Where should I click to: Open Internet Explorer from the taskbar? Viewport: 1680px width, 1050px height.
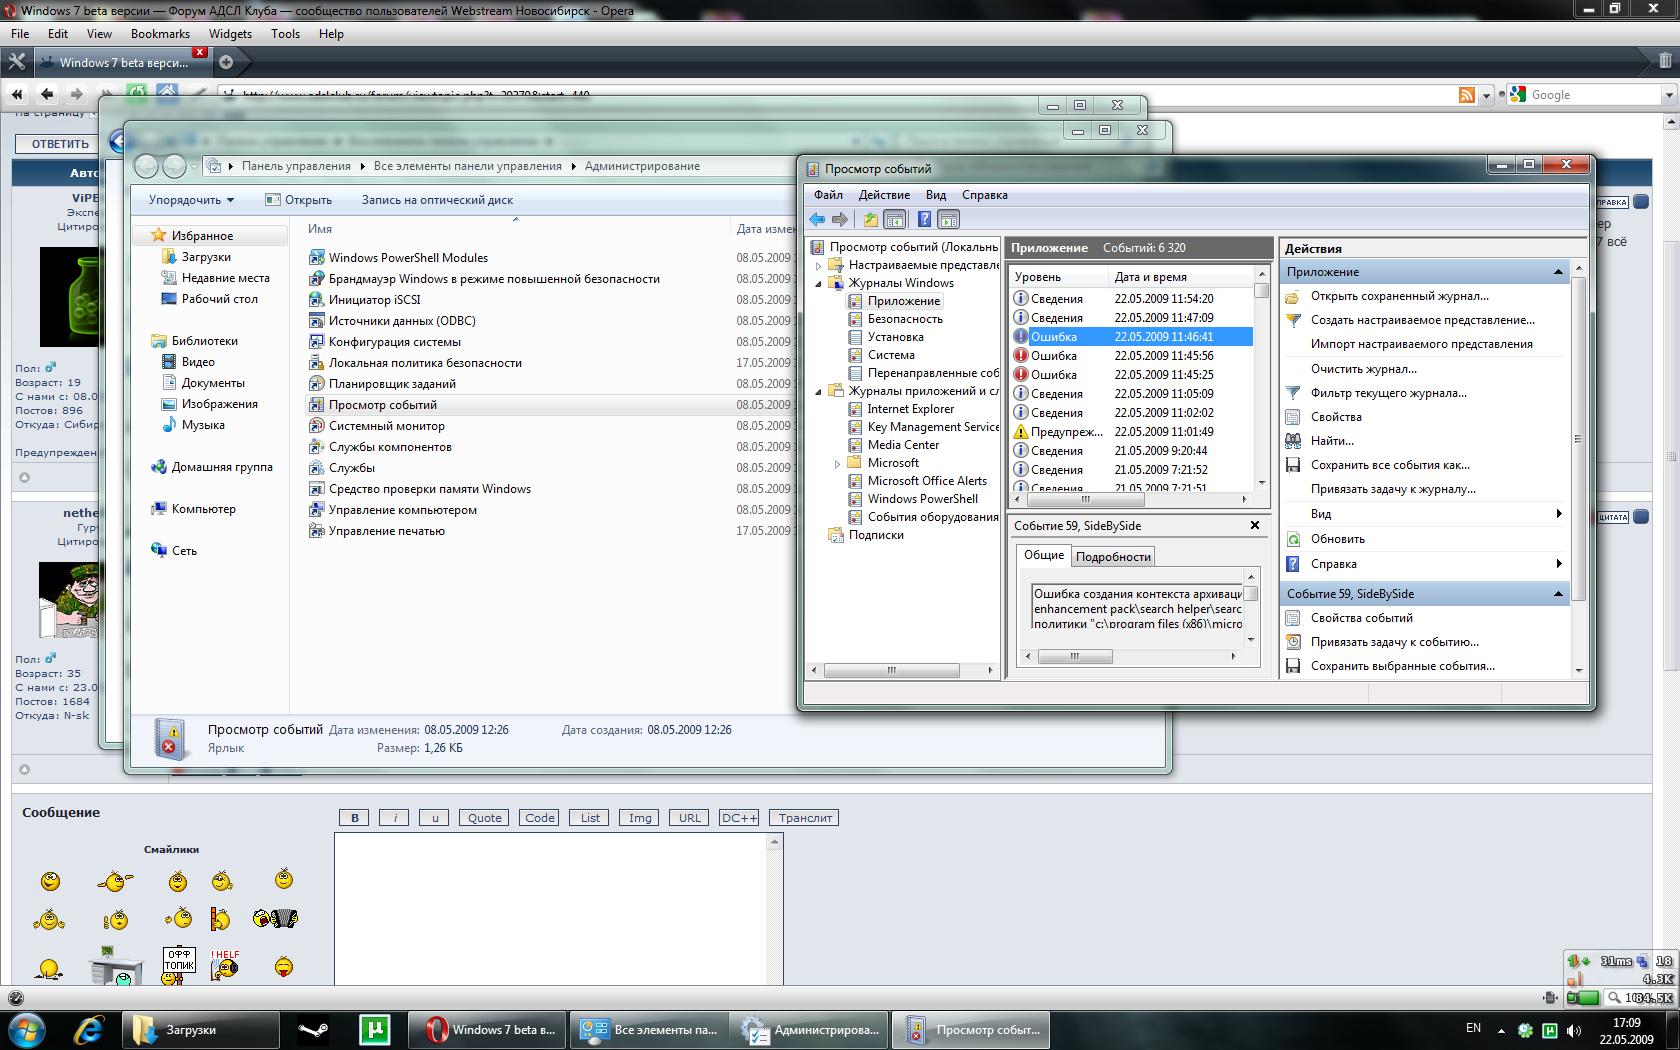click(89, 1029)
